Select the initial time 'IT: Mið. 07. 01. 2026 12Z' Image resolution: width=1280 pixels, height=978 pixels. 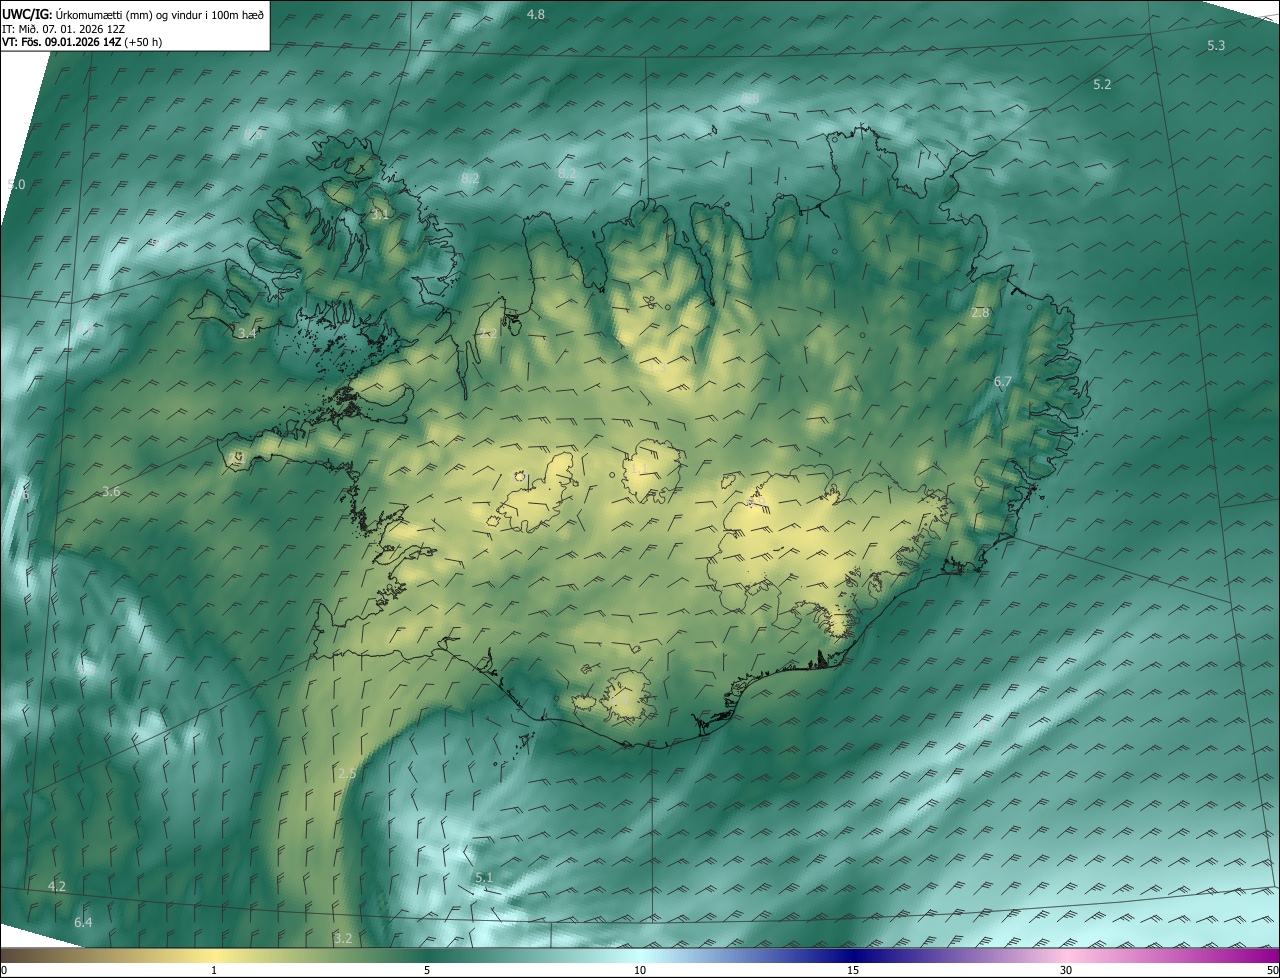(x=65, y=28)
